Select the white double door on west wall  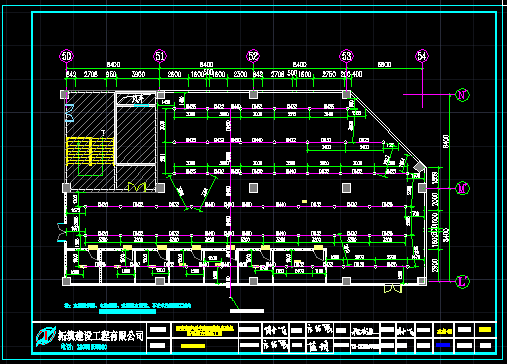[x=62, y=232]
